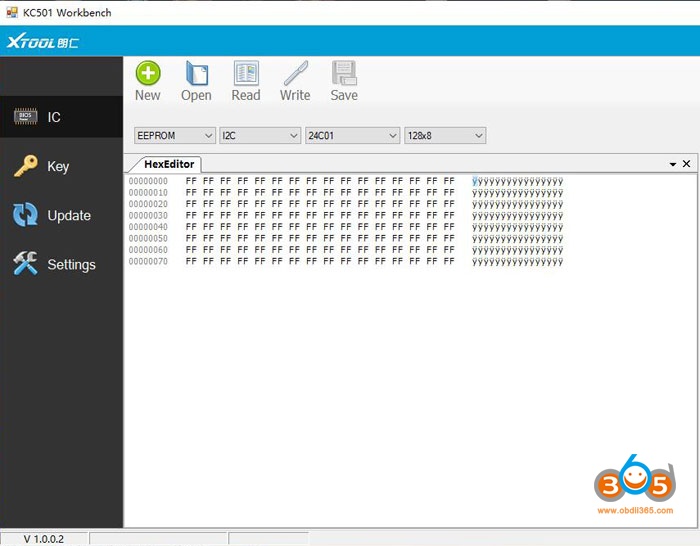The width and height of the screenshot is (700, 546).
Task: Click offset row 00000060
Action: (x=148, y=250)
